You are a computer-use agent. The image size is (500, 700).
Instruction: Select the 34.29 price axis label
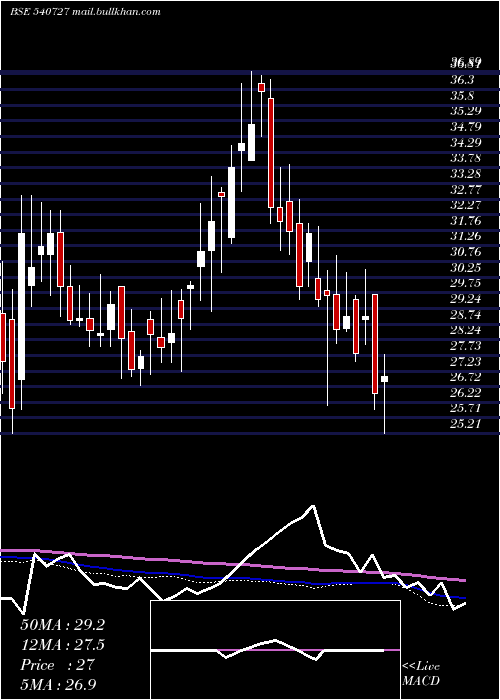(466, 142)
